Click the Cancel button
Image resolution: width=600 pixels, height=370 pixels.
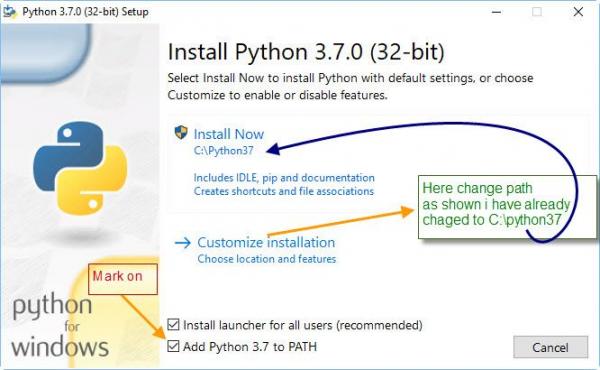pos(550,347)
